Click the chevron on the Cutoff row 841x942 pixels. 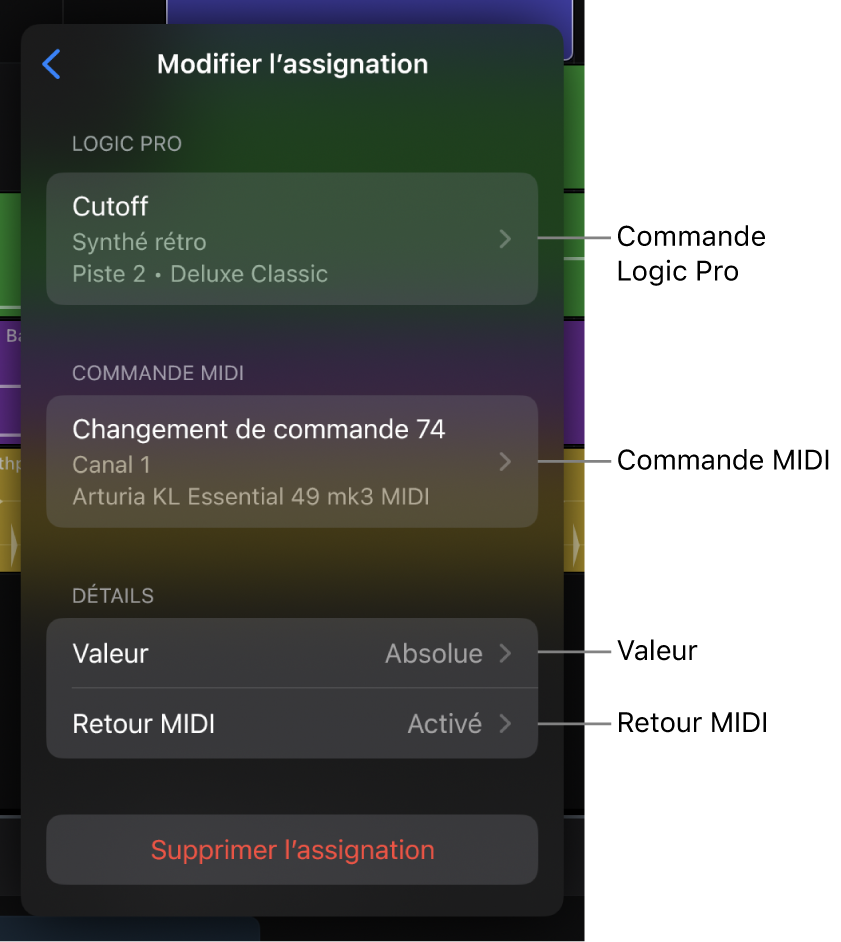click(505, 238)
